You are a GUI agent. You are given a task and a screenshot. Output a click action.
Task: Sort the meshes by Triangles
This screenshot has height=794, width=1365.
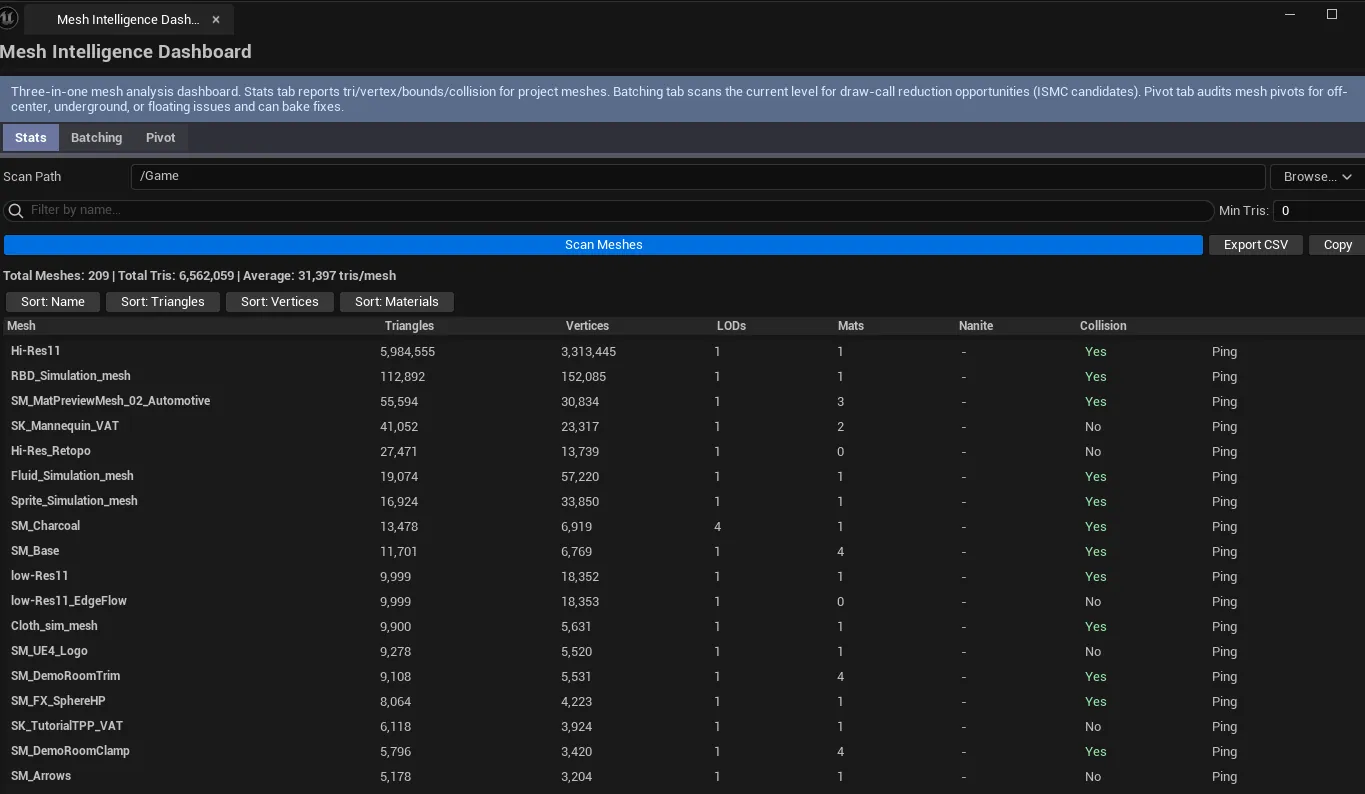[163, 302]
